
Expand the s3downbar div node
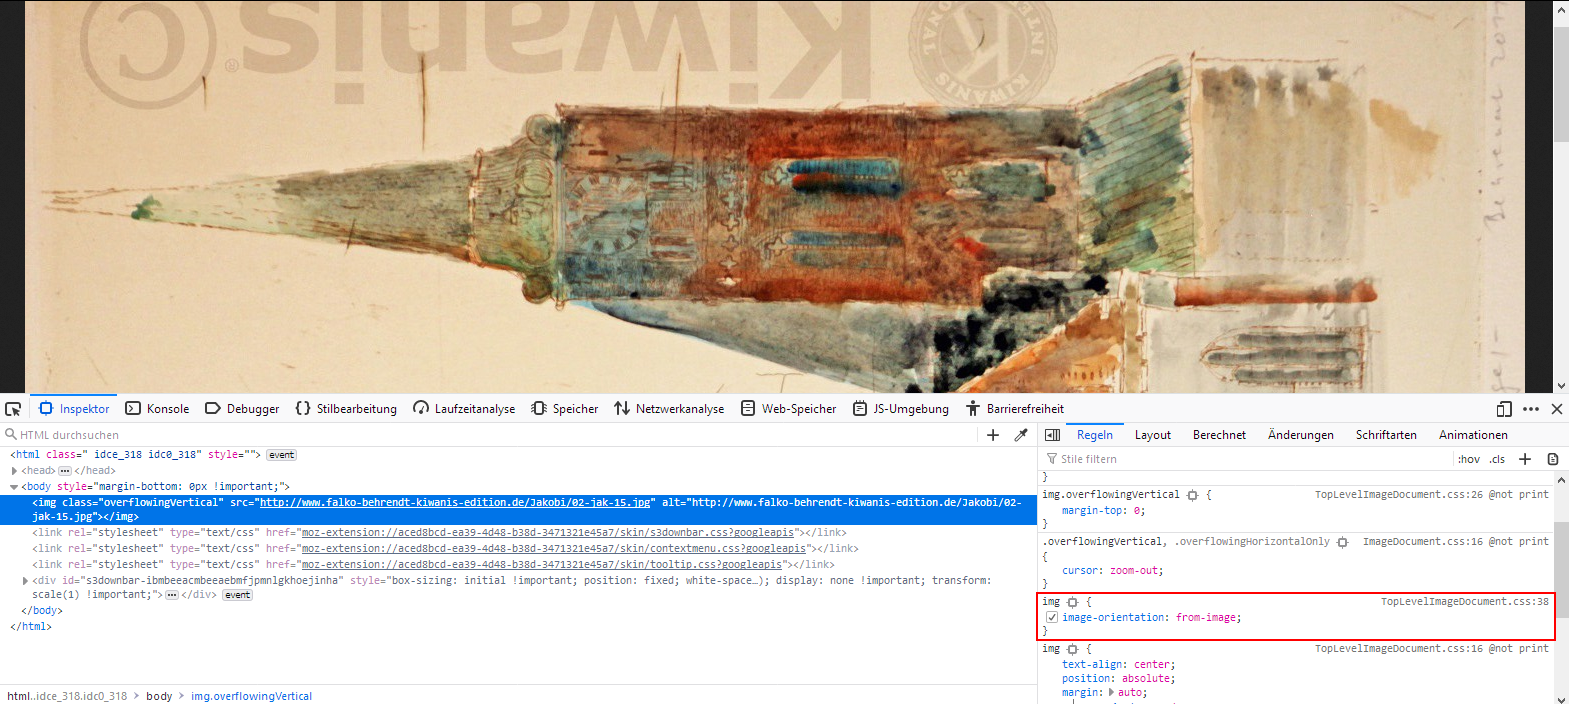25,580
